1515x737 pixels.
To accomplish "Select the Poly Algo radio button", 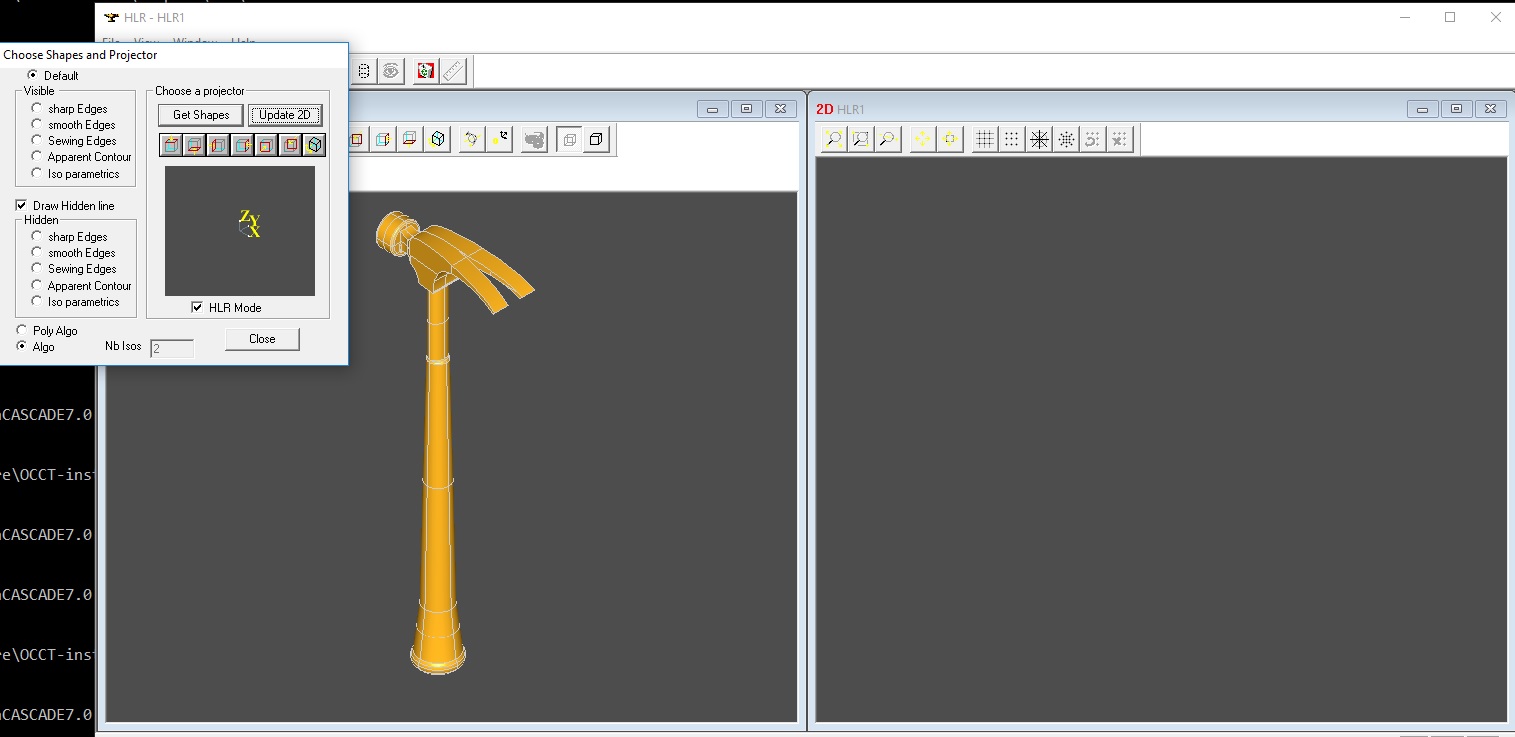I will (x=22, y=330).
